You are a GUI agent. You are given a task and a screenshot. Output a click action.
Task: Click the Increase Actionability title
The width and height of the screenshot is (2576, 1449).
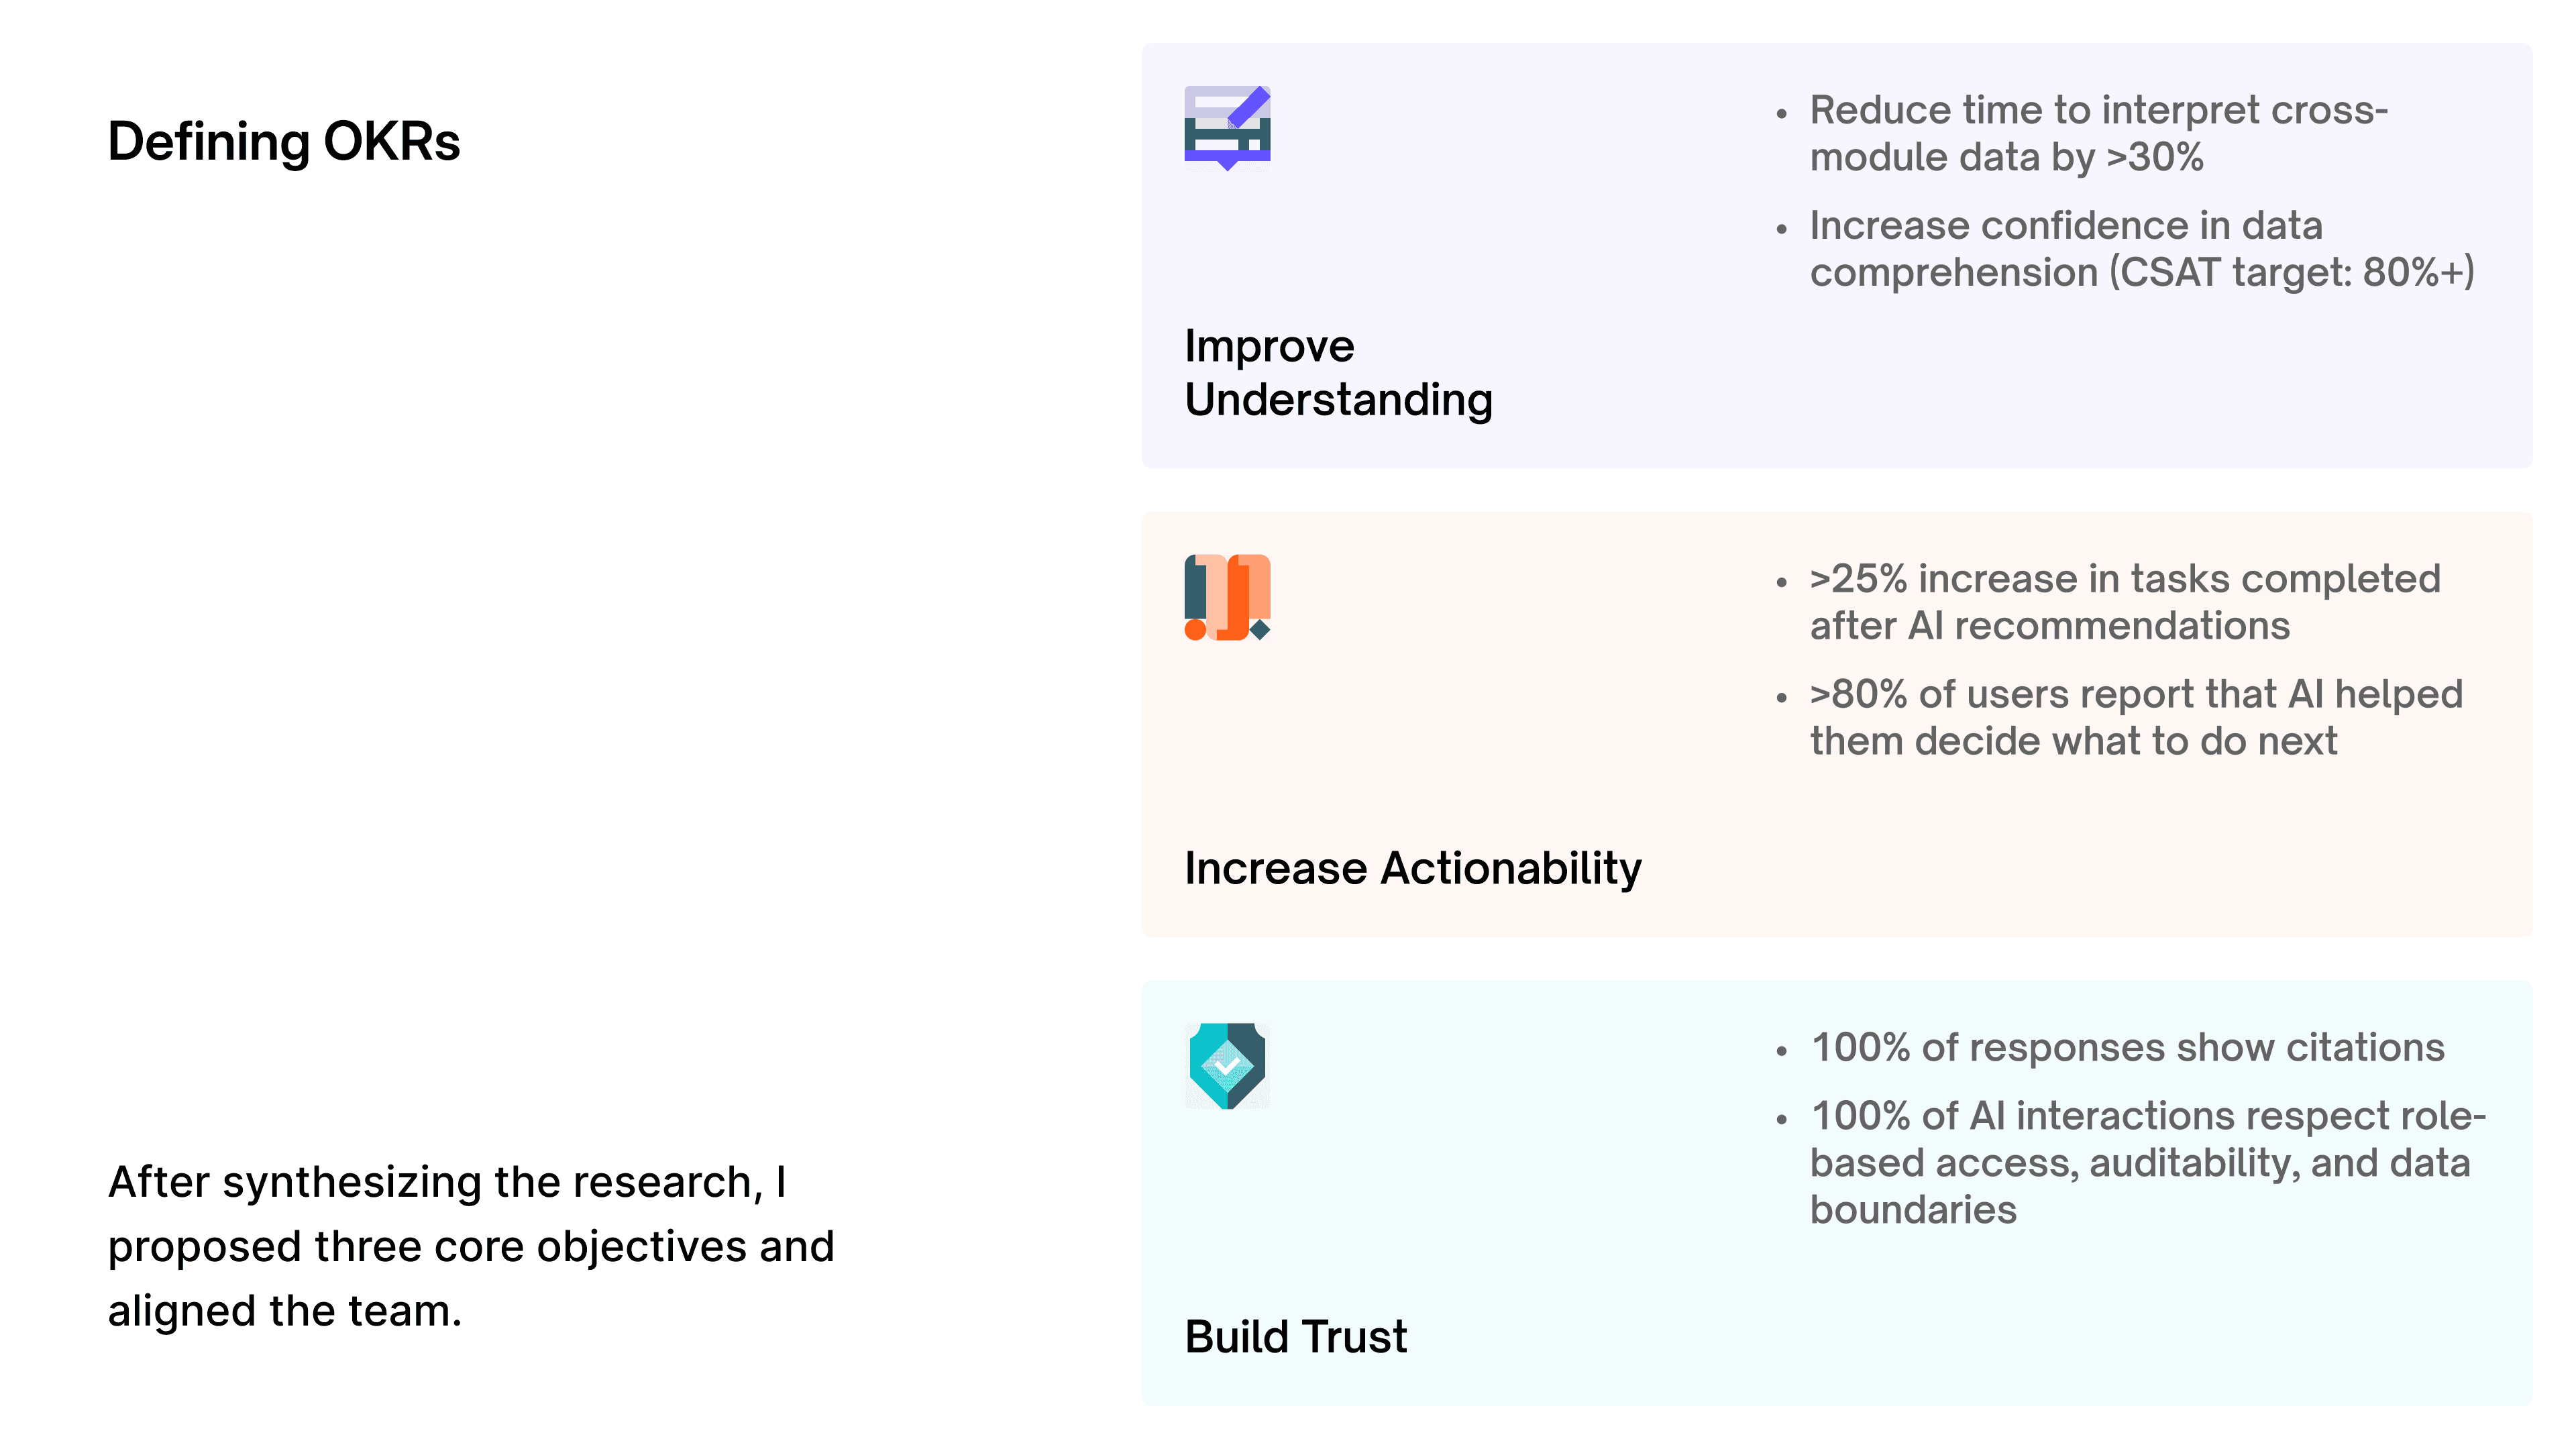coord(1413,867)
